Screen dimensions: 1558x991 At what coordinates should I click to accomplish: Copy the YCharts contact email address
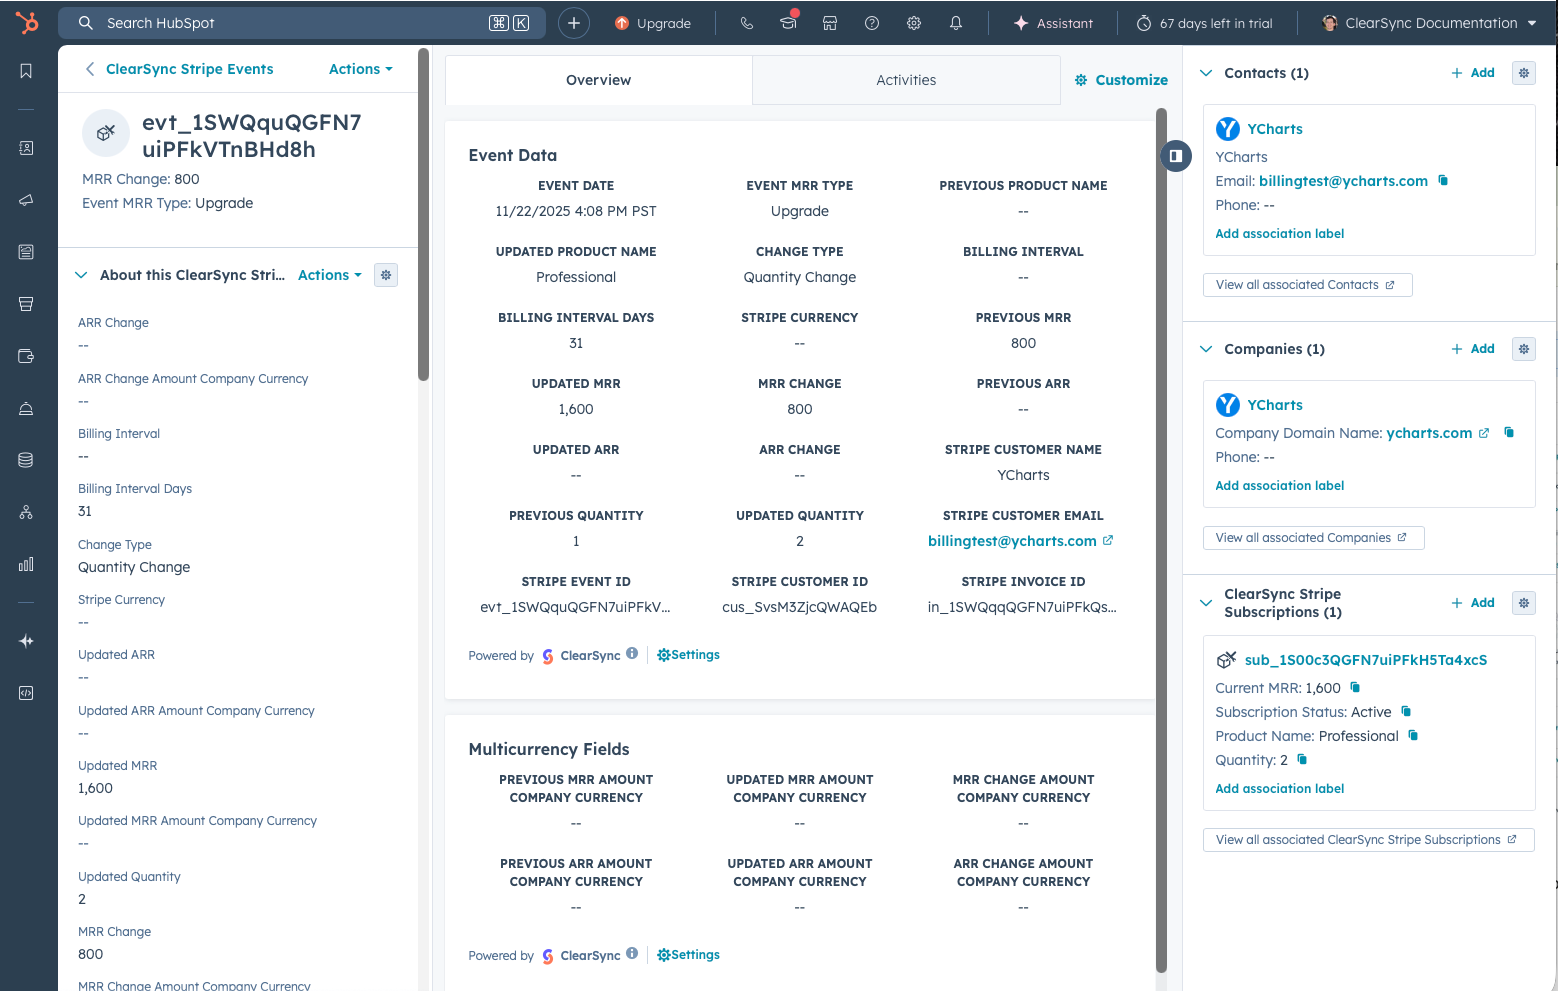1443,180
